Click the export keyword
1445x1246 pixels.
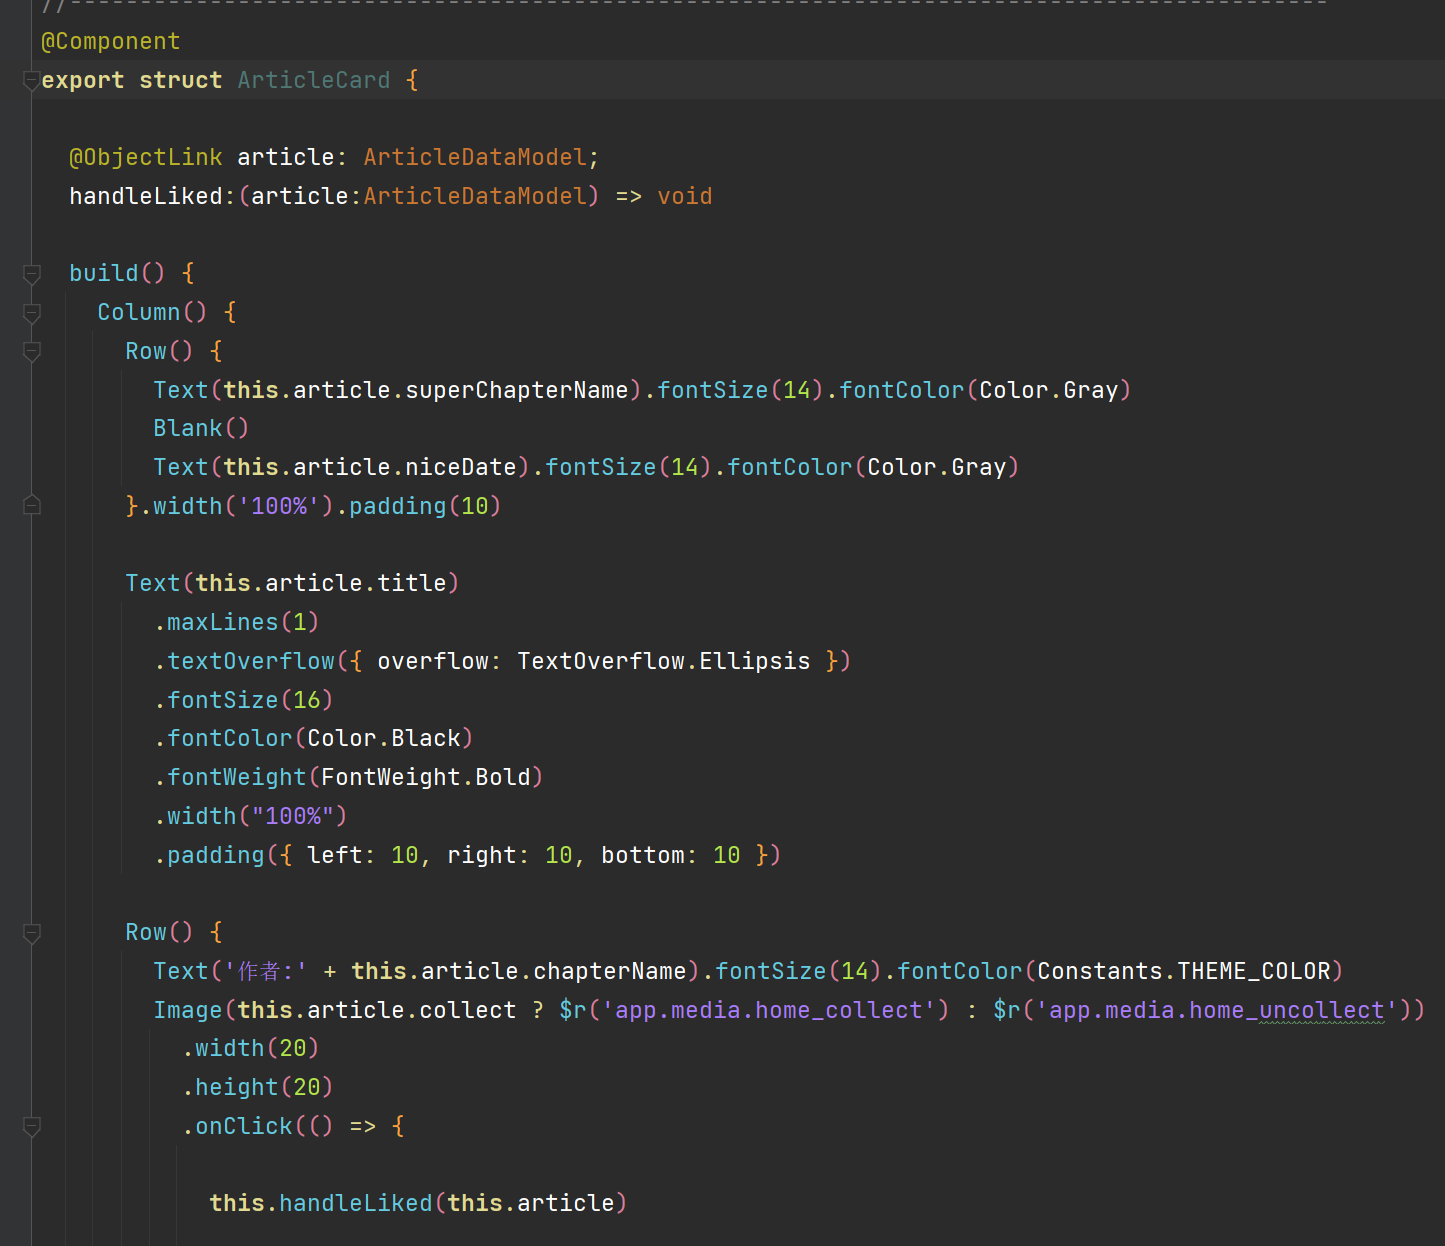83,80
